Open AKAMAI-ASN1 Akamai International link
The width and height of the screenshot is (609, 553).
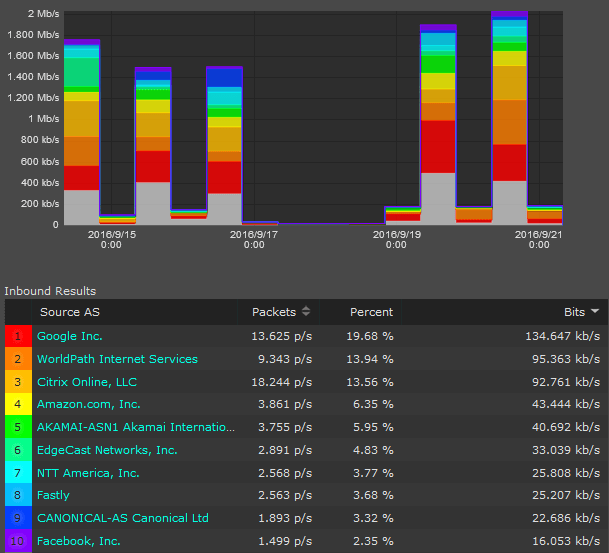(x=136, y=427)
